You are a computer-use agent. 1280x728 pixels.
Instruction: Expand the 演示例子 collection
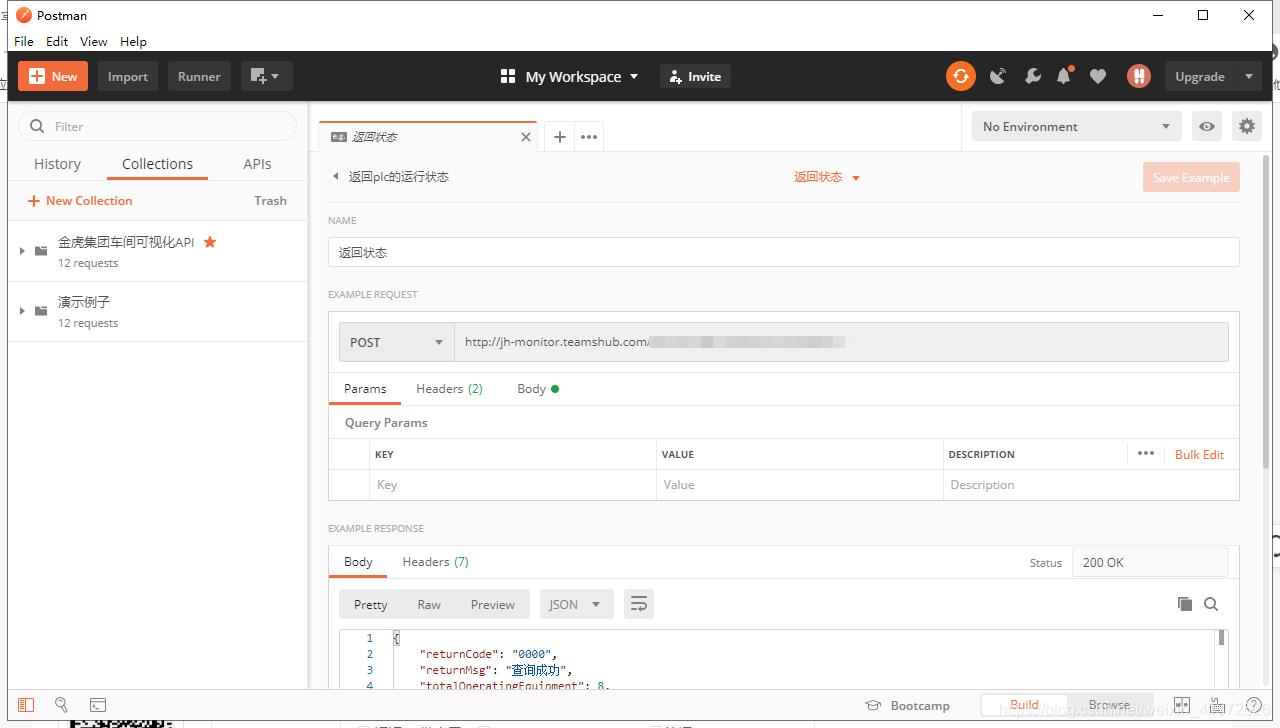22,311
